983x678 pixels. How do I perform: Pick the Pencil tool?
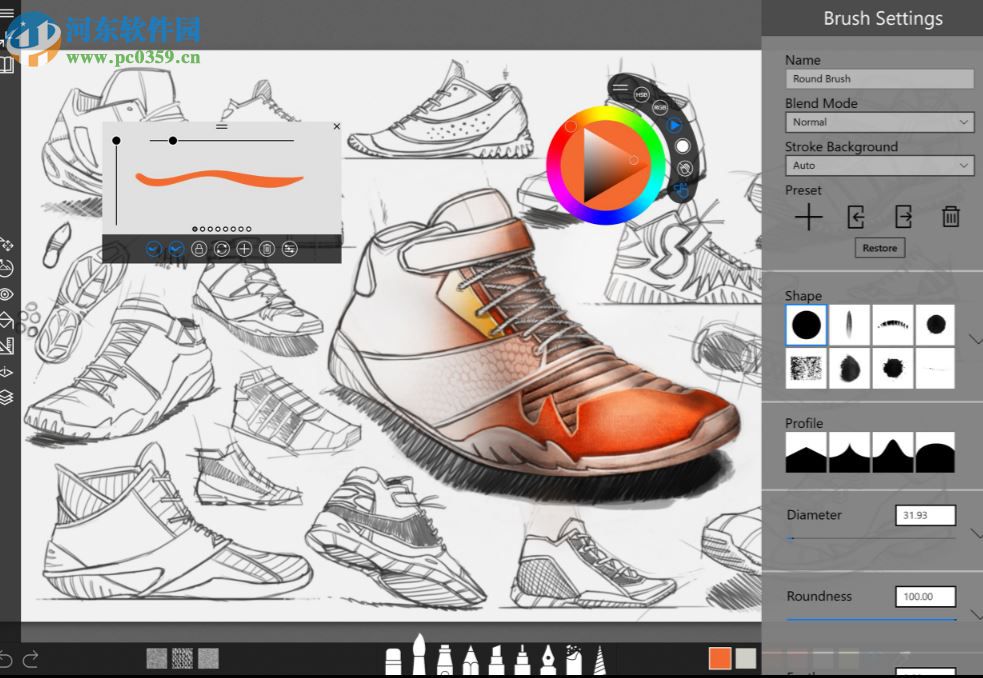470,660
